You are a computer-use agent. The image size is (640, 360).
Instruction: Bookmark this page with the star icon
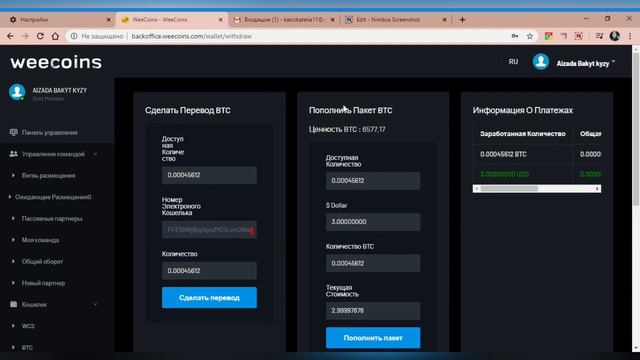click(x=530, y=36)
